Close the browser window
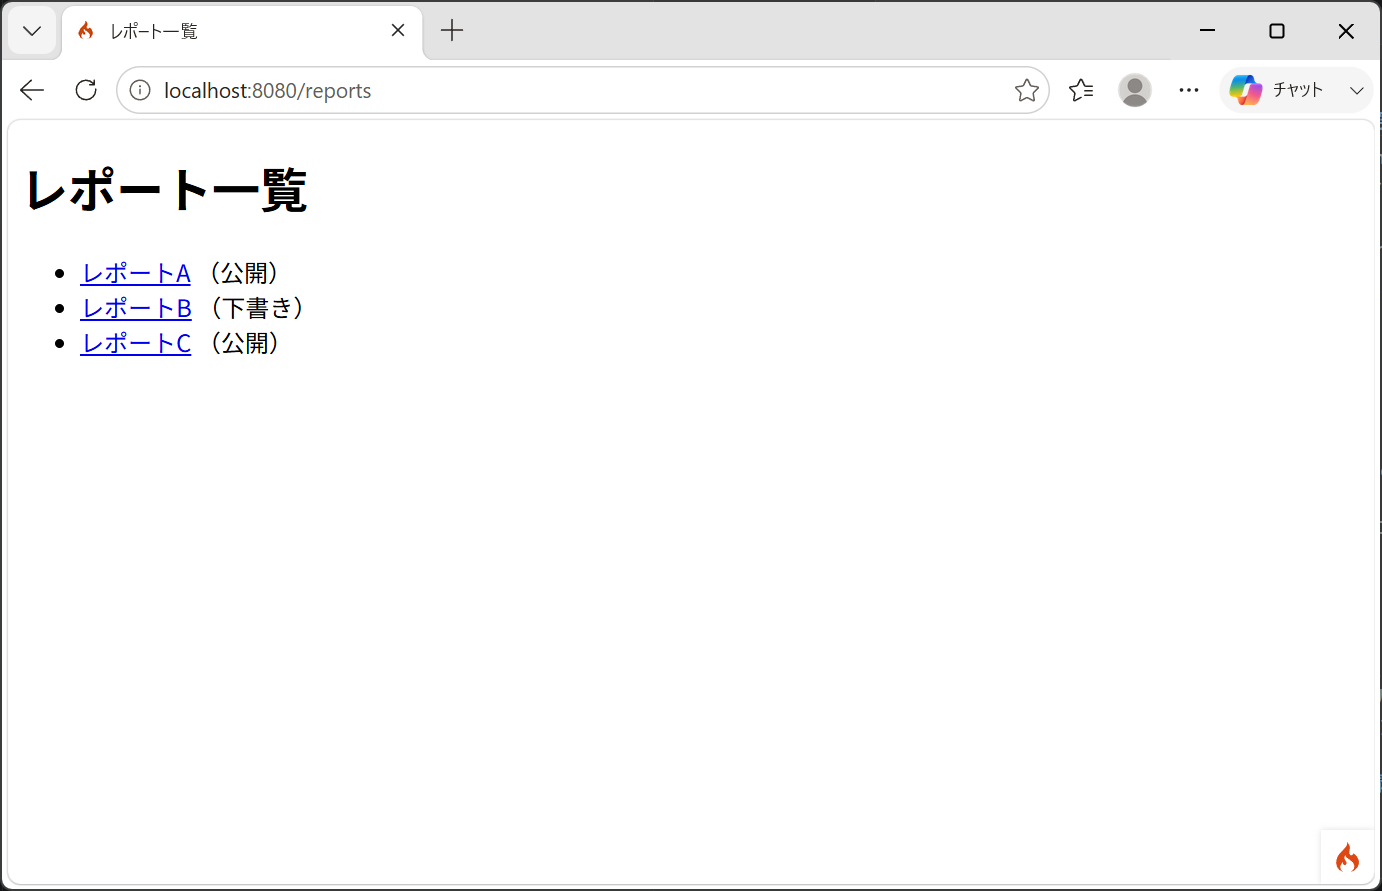The image size is (1382, 891). pos(1345,31)
